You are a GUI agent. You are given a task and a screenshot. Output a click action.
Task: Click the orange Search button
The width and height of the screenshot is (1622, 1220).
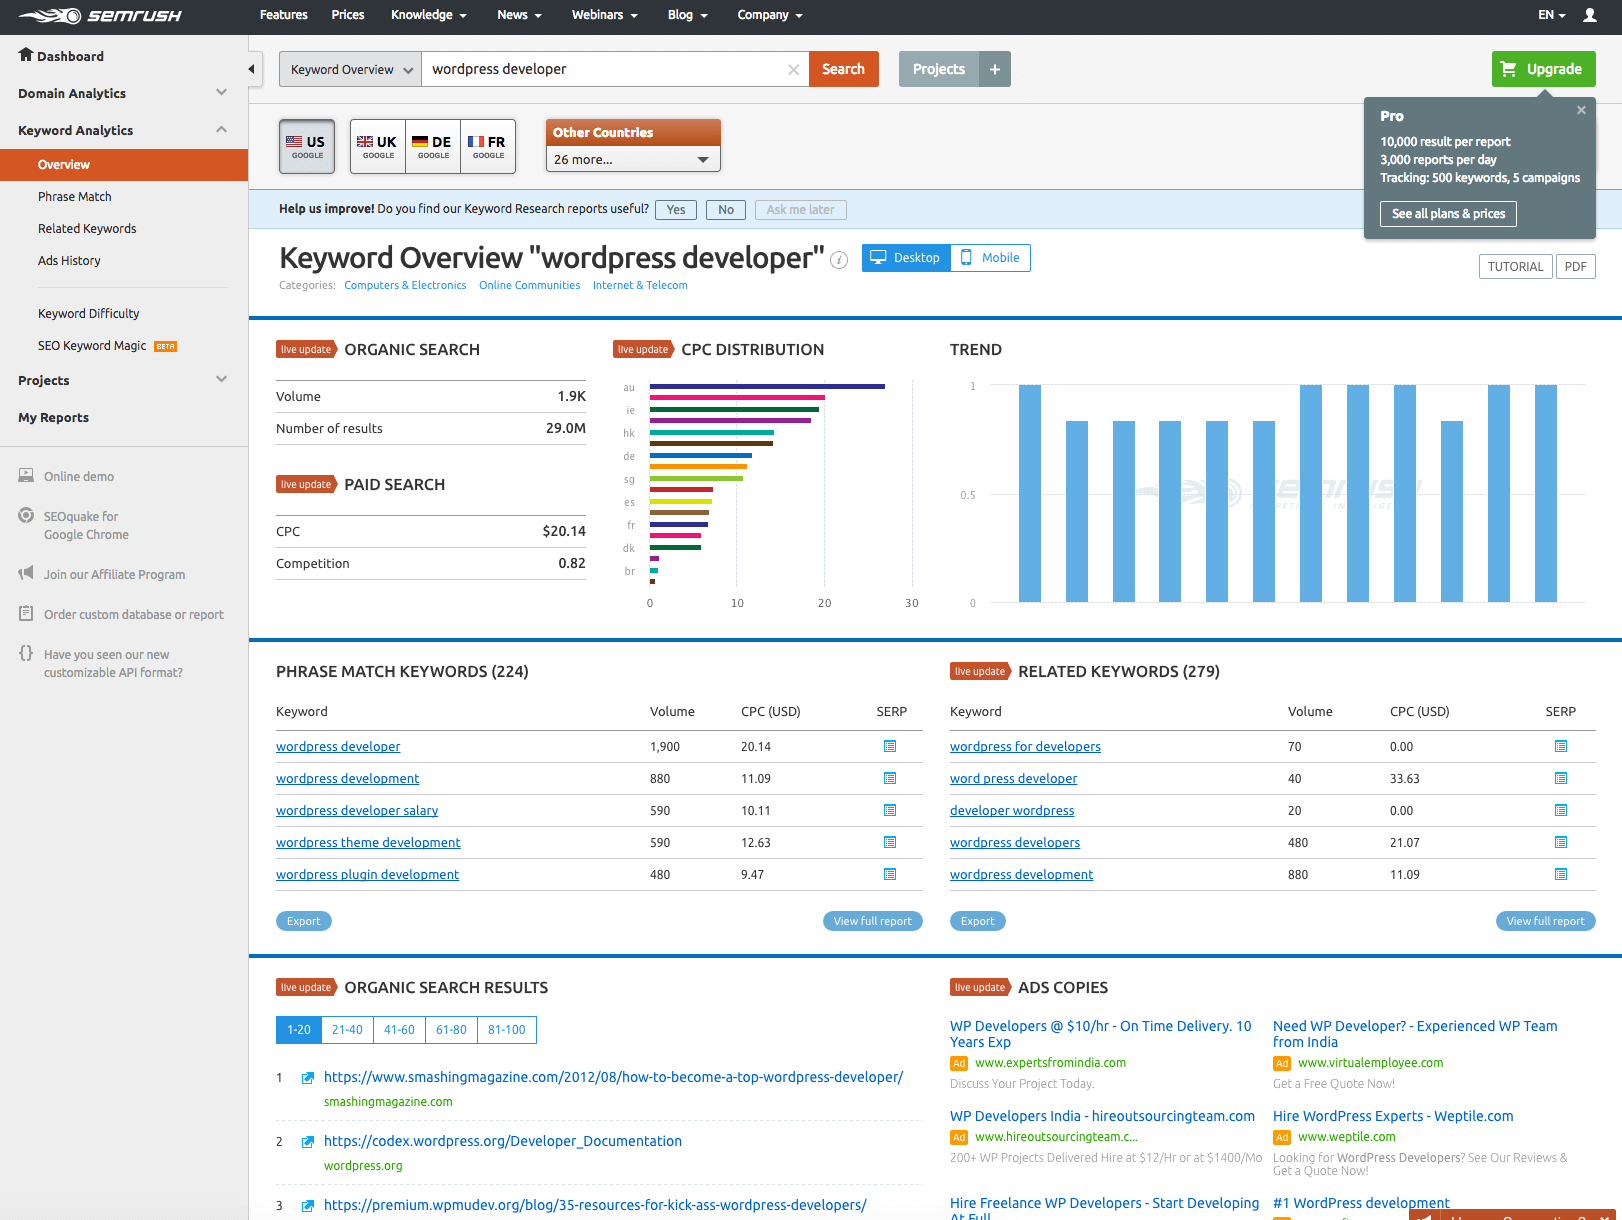click(843, 69)
